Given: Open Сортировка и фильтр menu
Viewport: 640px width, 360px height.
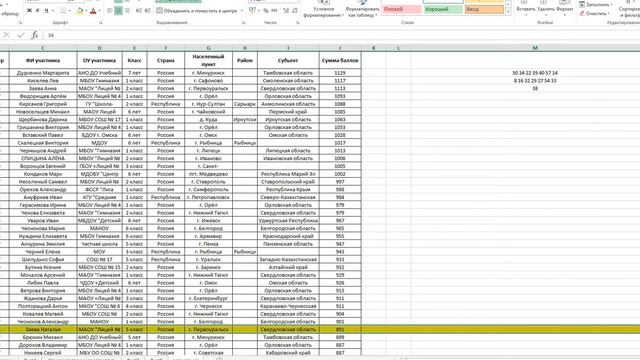Looking at the screenshot, I should [629, 10].
